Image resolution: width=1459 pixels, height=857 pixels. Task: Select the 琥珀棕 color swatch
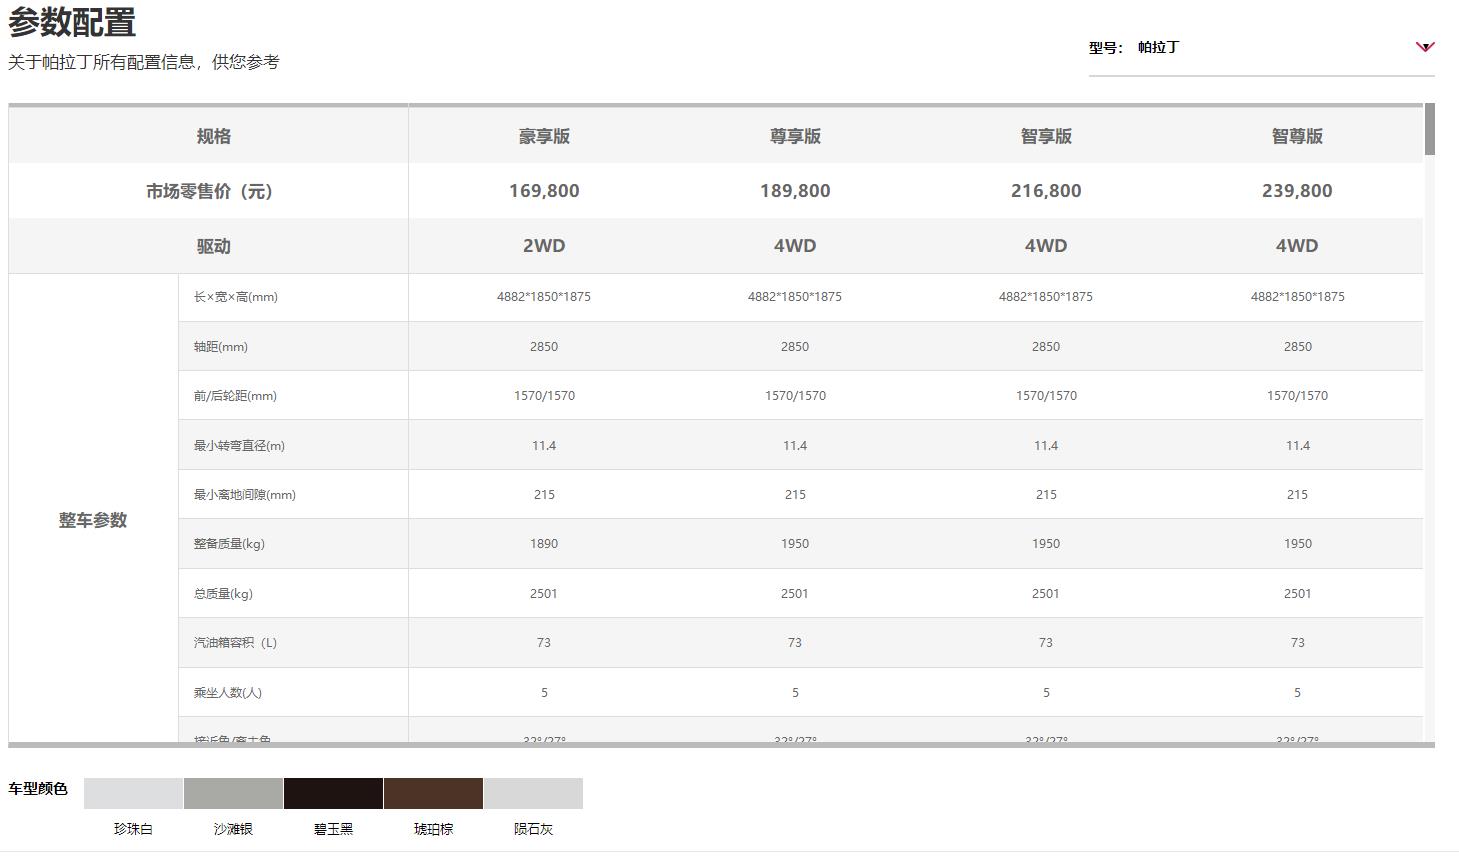(x=433, y=793)
